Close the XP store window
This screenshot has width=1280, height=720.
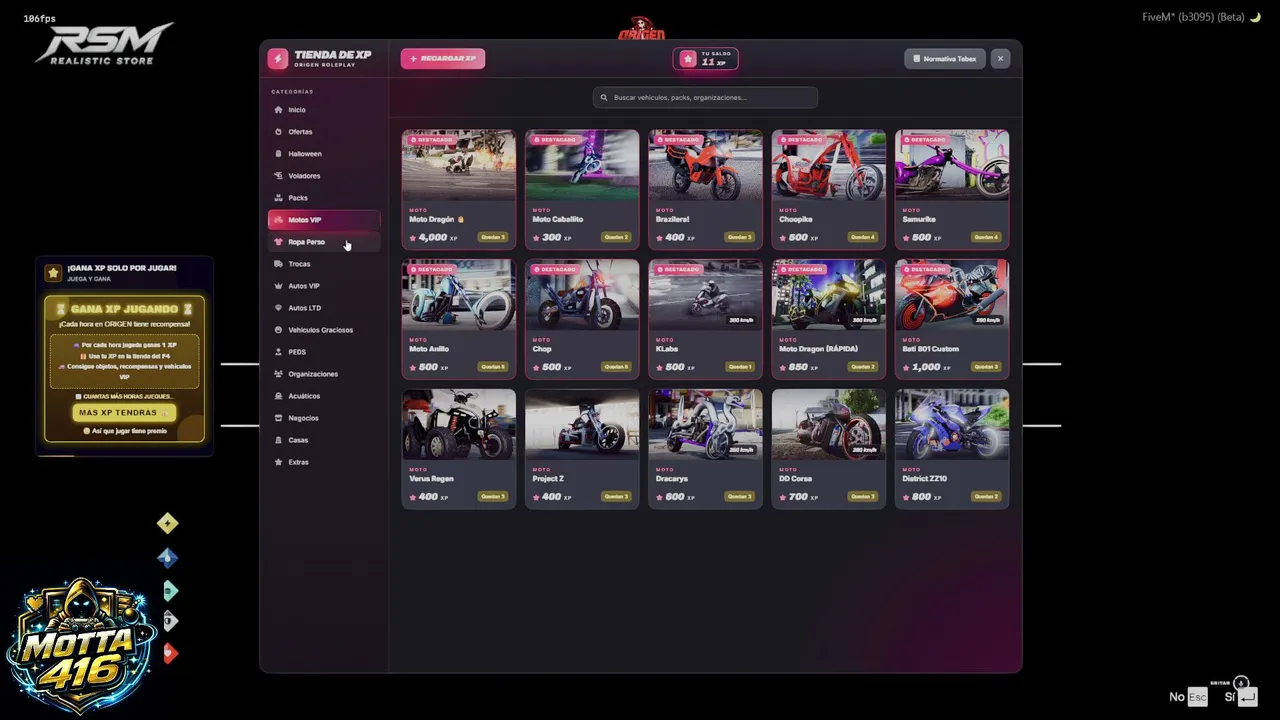(x=1000, y=59)
